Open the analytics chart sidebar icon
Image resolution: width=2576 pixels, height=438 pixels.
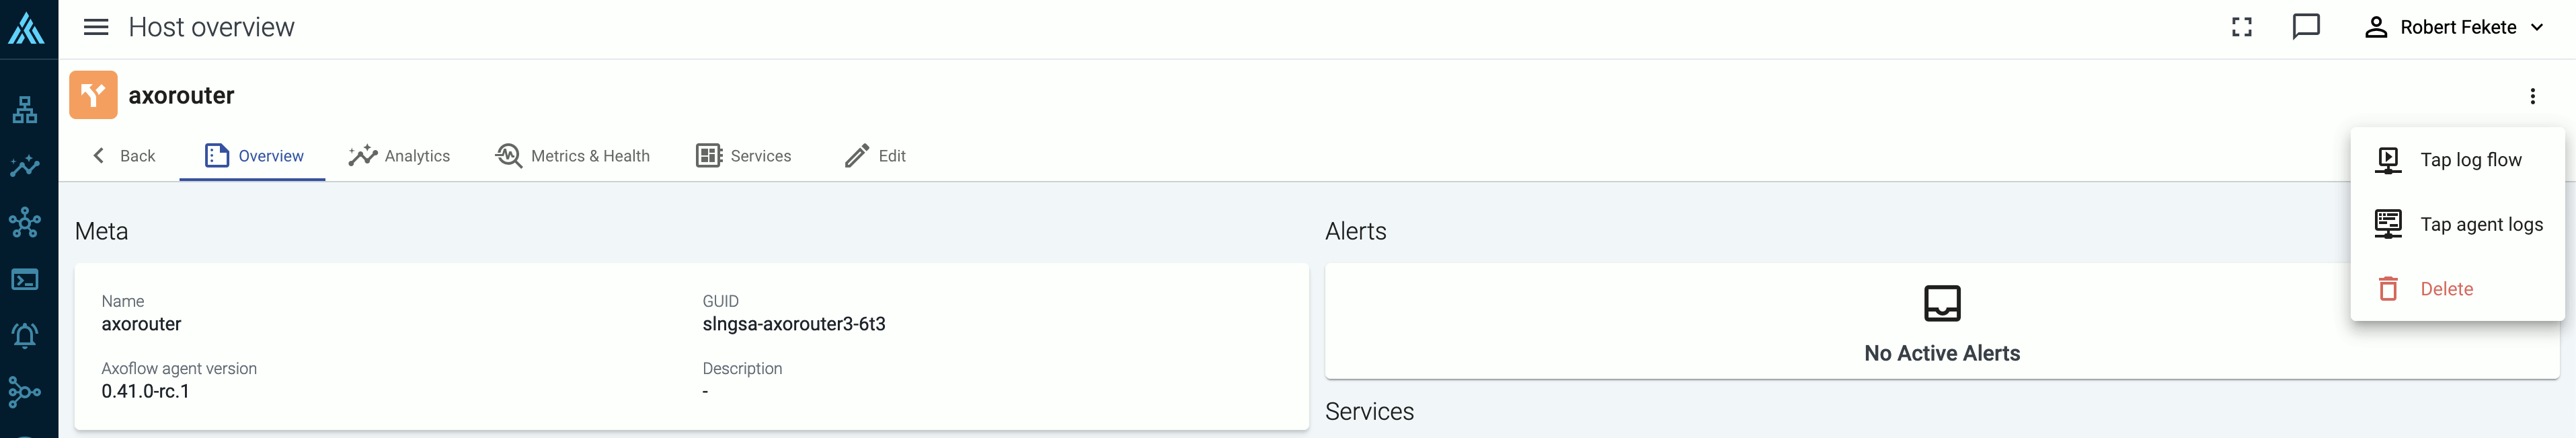25,166
